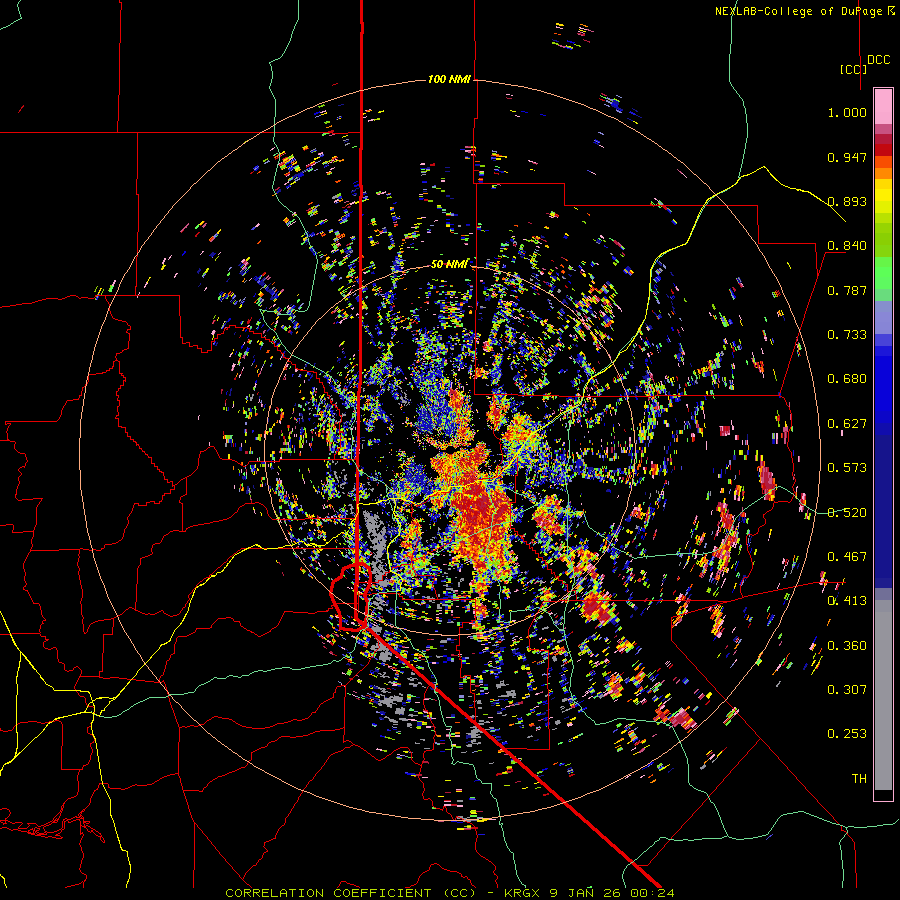
Task: Select the 0.947 legend value
Action: [x=847, y=157]
